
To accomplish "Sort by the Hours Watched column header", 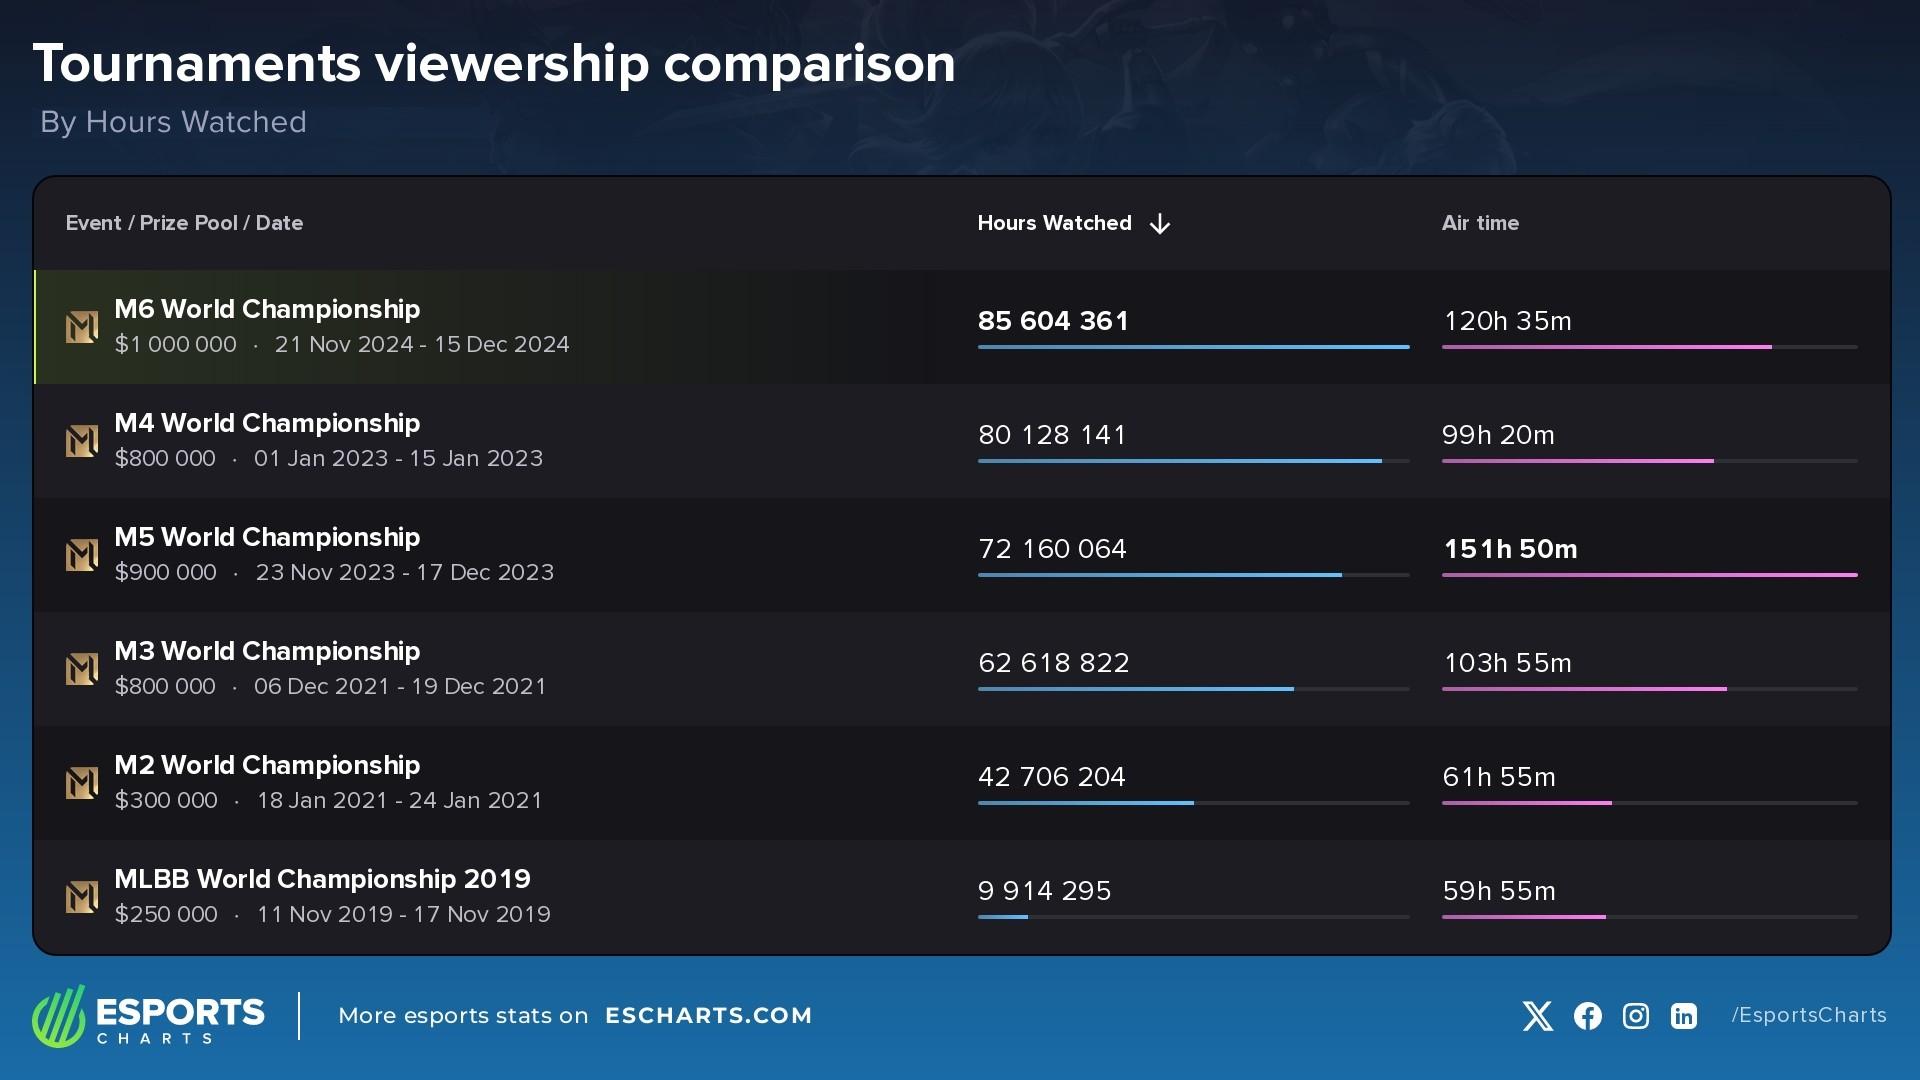I will [1054, 223].
